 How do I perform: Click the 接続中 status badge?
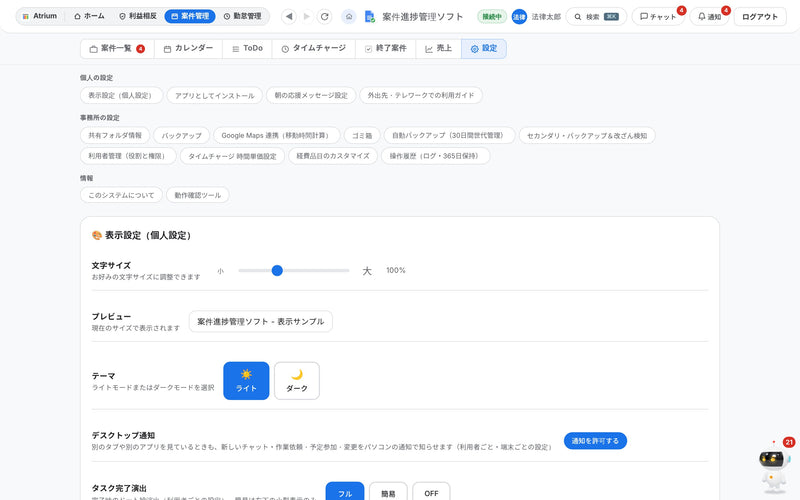click(x=492, y=17)
